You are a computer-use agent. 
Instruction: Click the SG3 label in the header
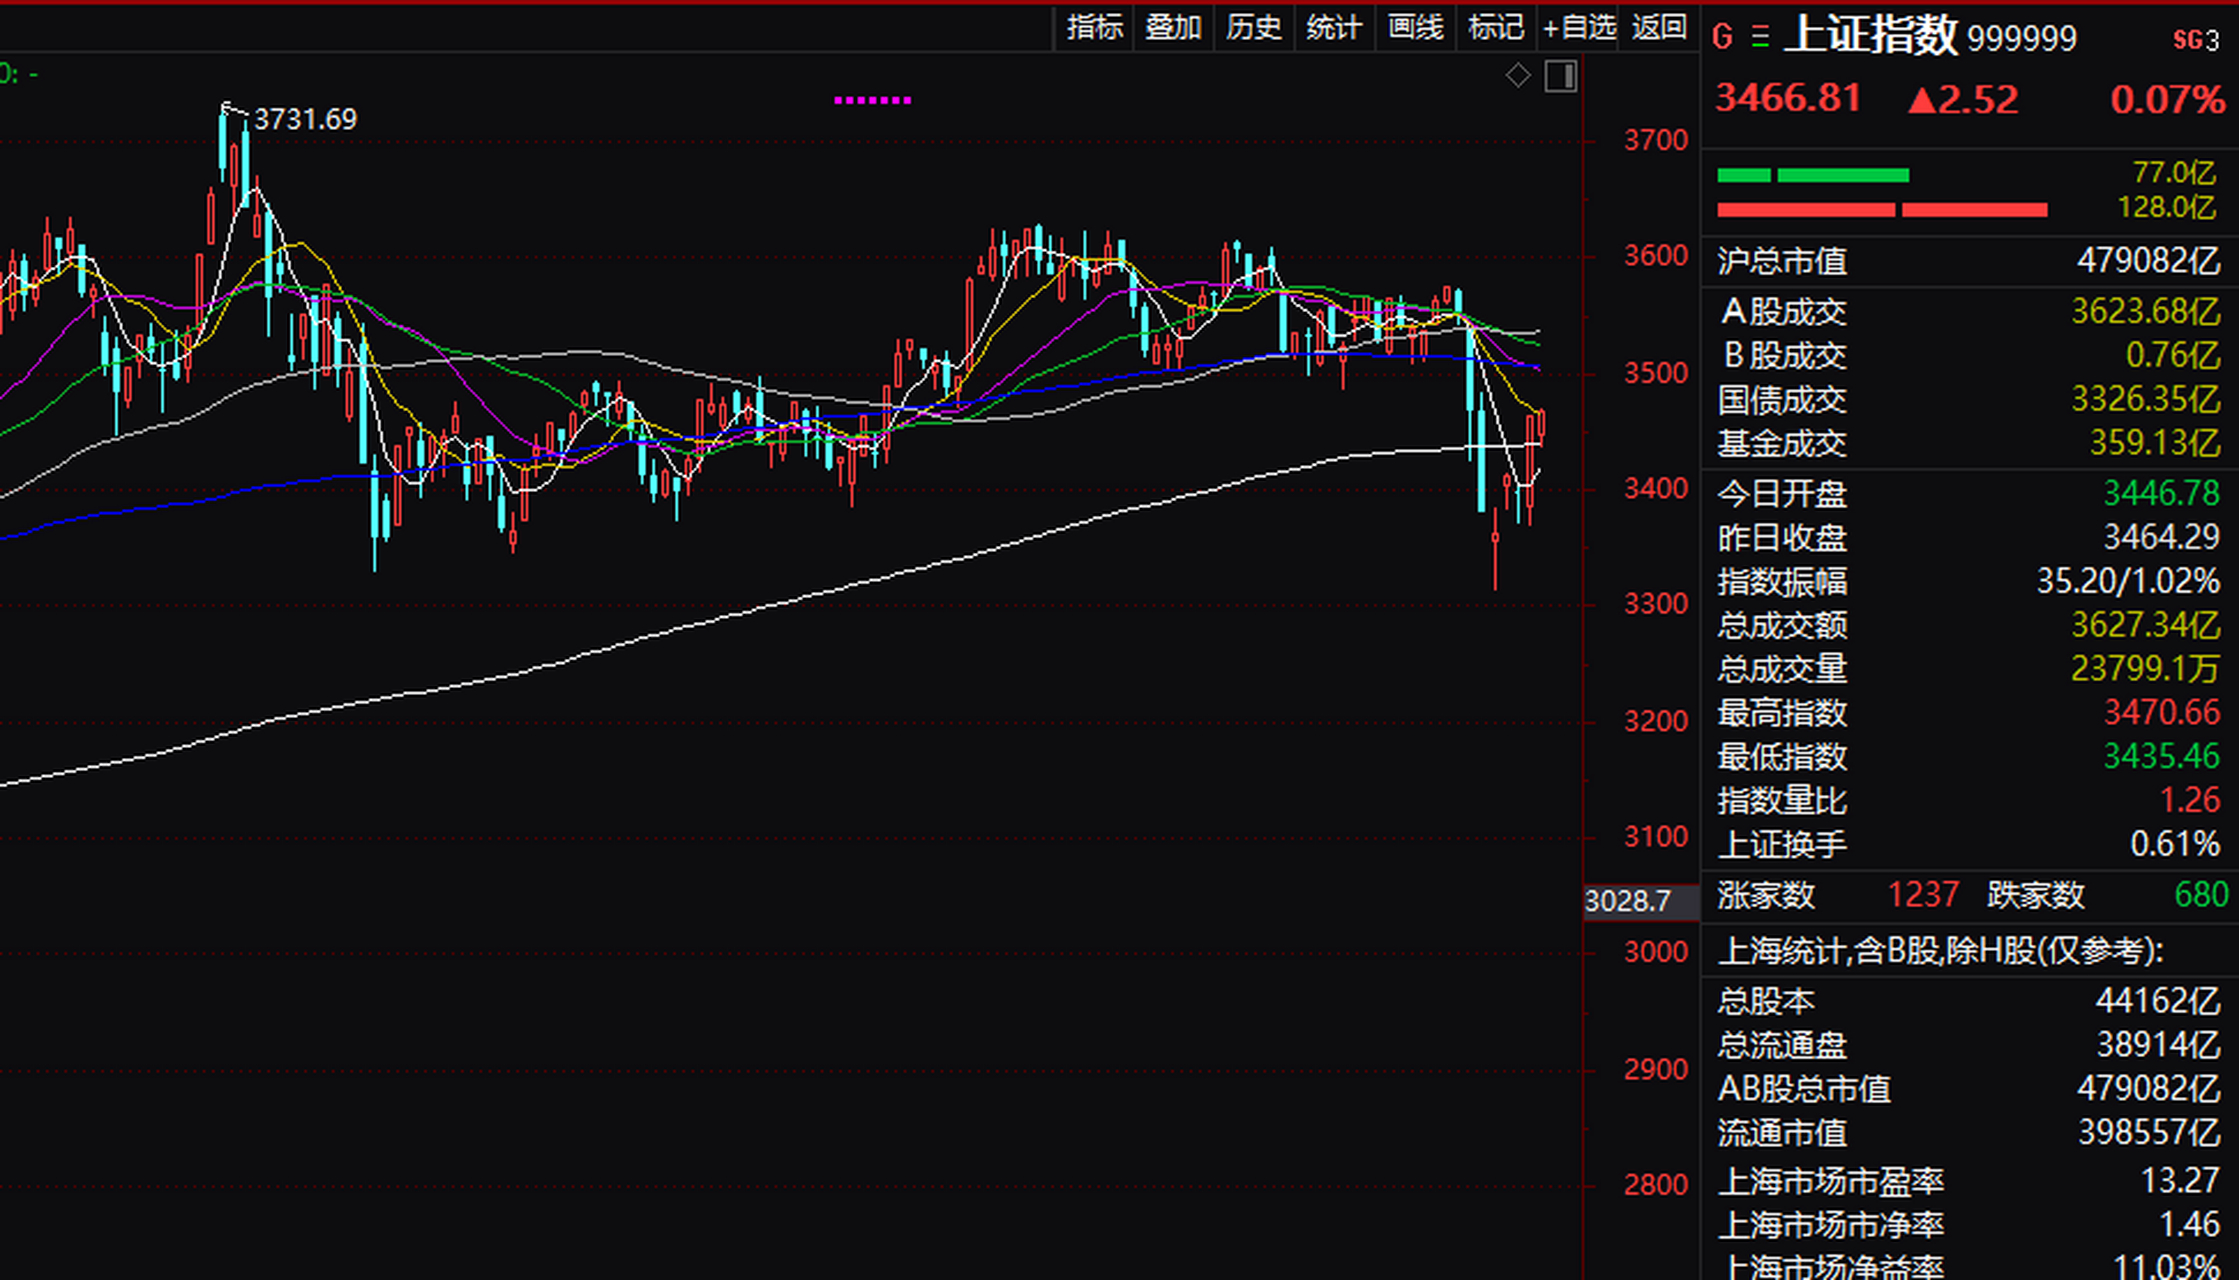click(x=2195, y=39)
